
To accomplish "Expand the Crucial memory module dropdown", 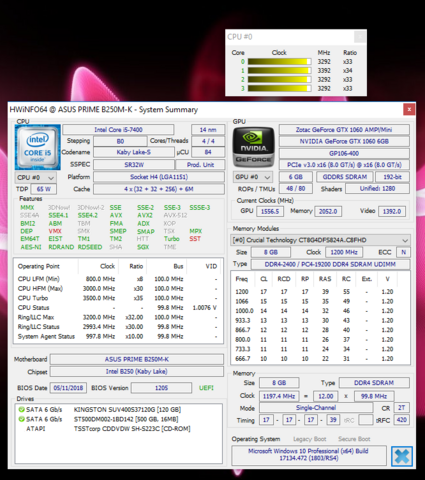I will click(320, 240).
